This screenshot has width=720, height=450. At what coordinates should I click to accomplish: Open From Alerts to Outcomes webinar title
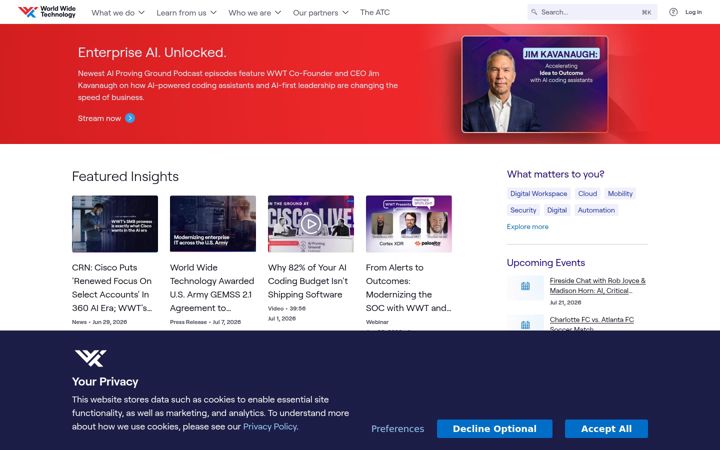(x=408, y=288)
